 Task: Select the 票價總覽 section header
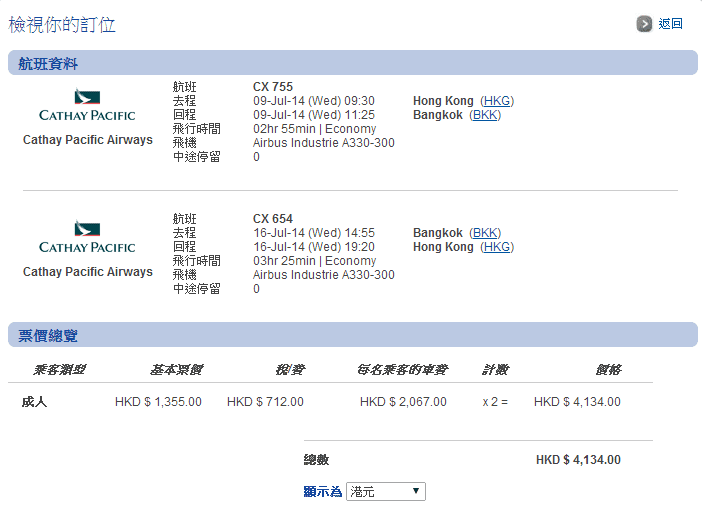[x=48, y=335]
